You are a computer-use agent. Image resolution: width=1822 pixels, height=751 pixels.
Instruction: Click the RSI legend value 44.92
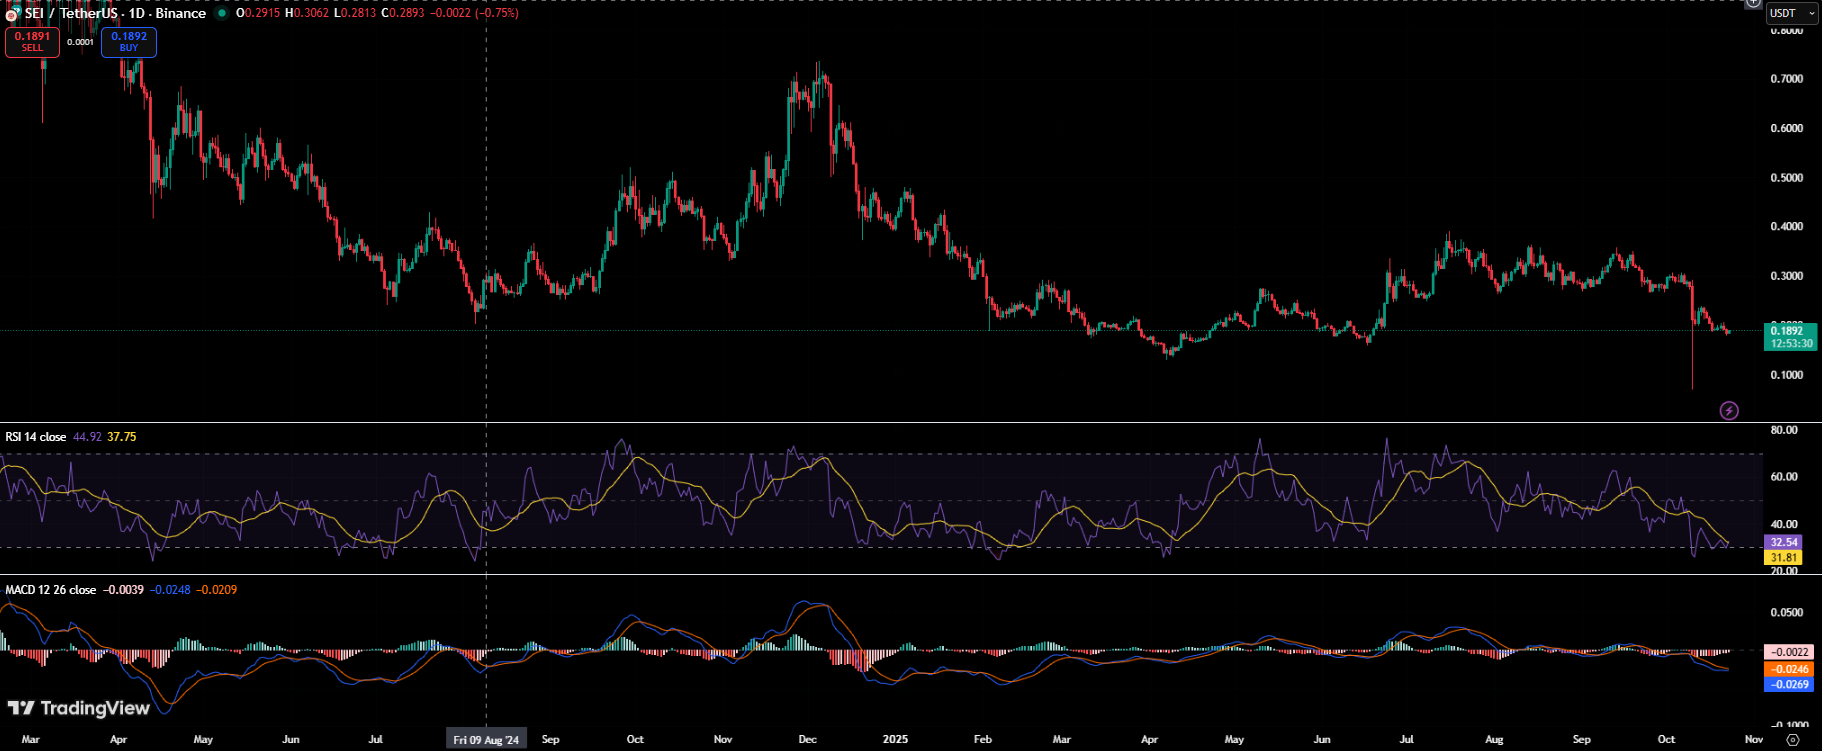coord(88,437)
